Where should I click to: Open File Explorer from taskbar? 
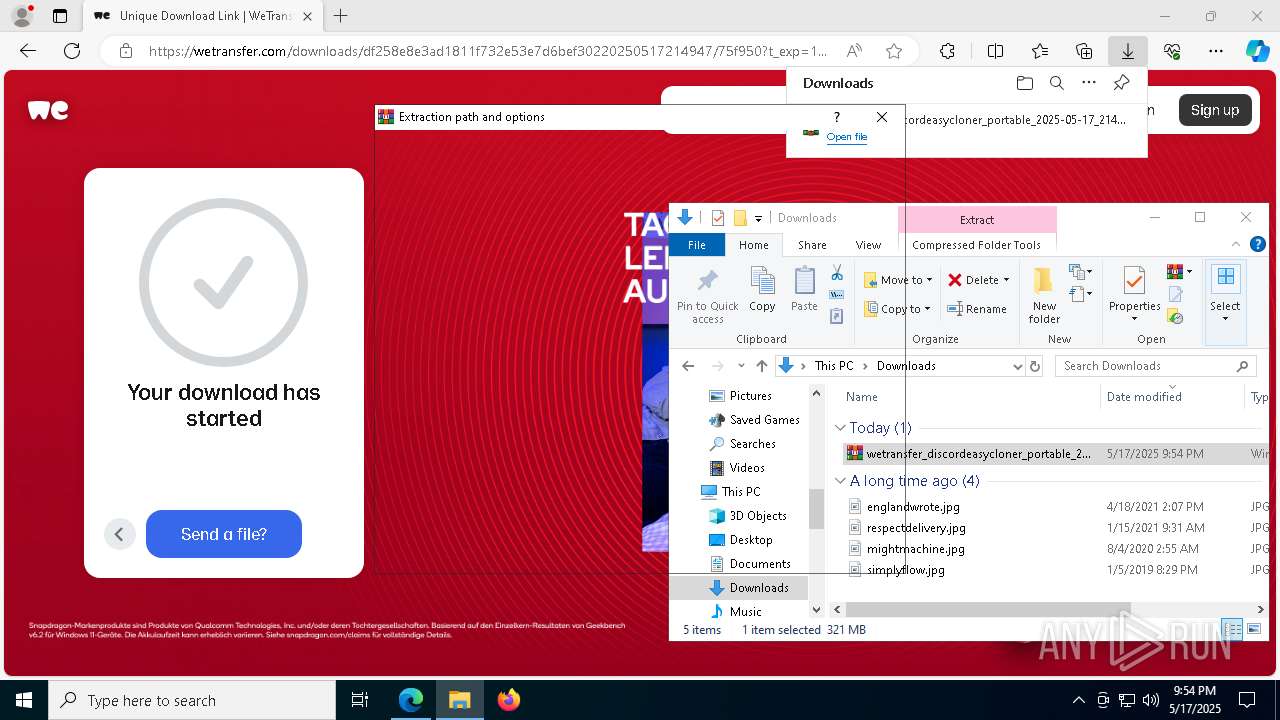[x=459, y=700]
